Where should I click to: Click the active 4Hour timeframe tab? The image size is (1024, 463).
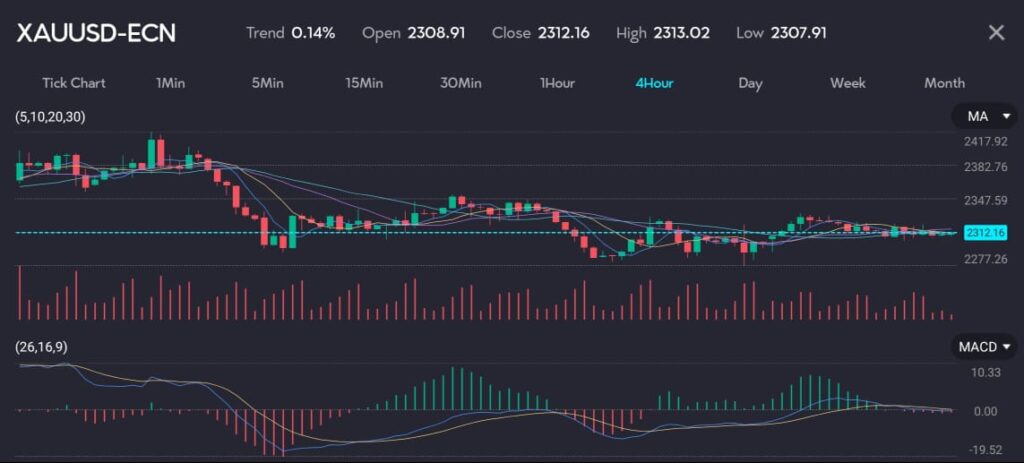point(654,83)
